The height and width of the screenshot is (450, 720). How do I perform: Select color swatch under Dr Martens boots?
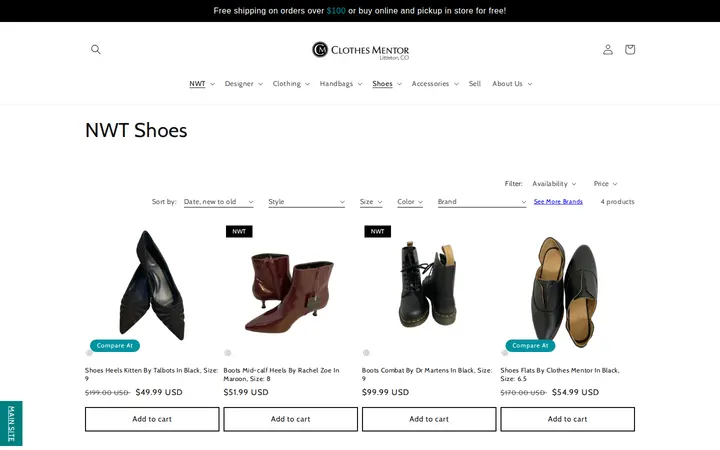point(366,353)
